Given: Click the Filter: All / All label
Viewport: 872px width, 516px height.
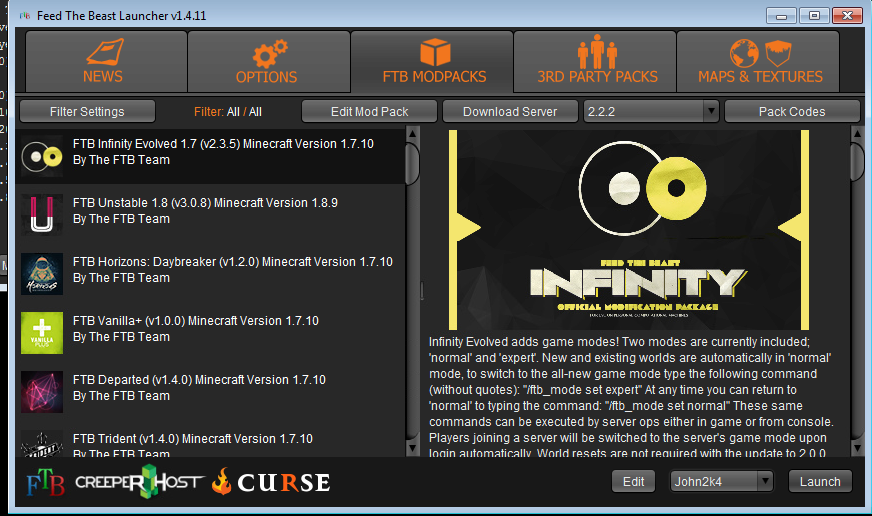Looking at the screenshot, I should pos(227,112).
